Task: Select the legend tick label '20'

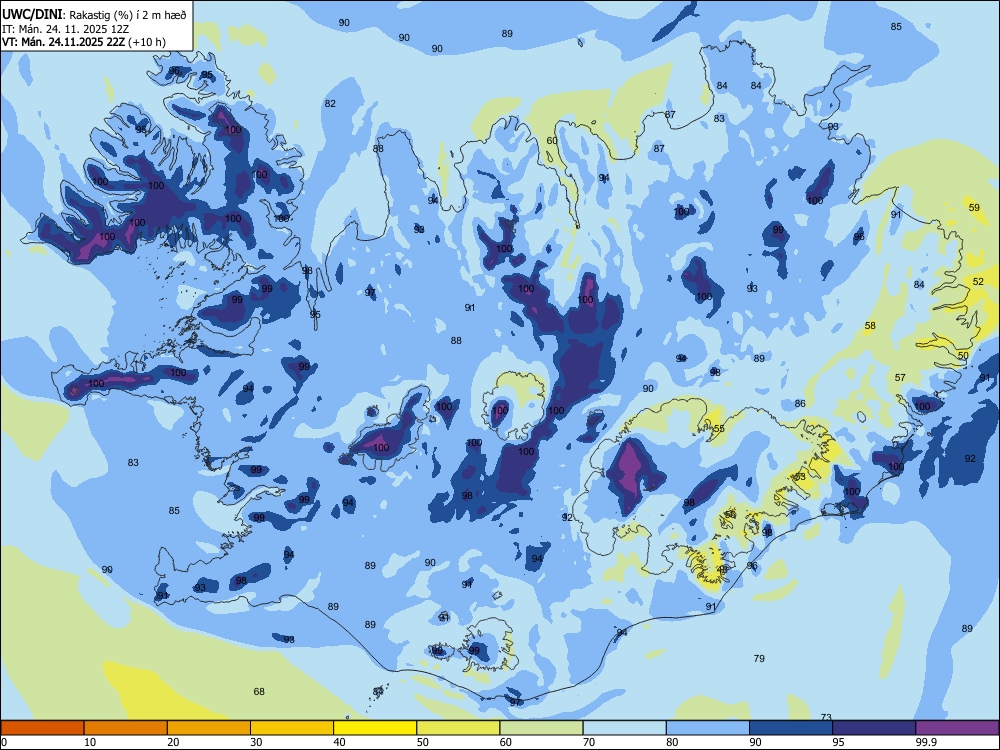Action: [173, 742]
